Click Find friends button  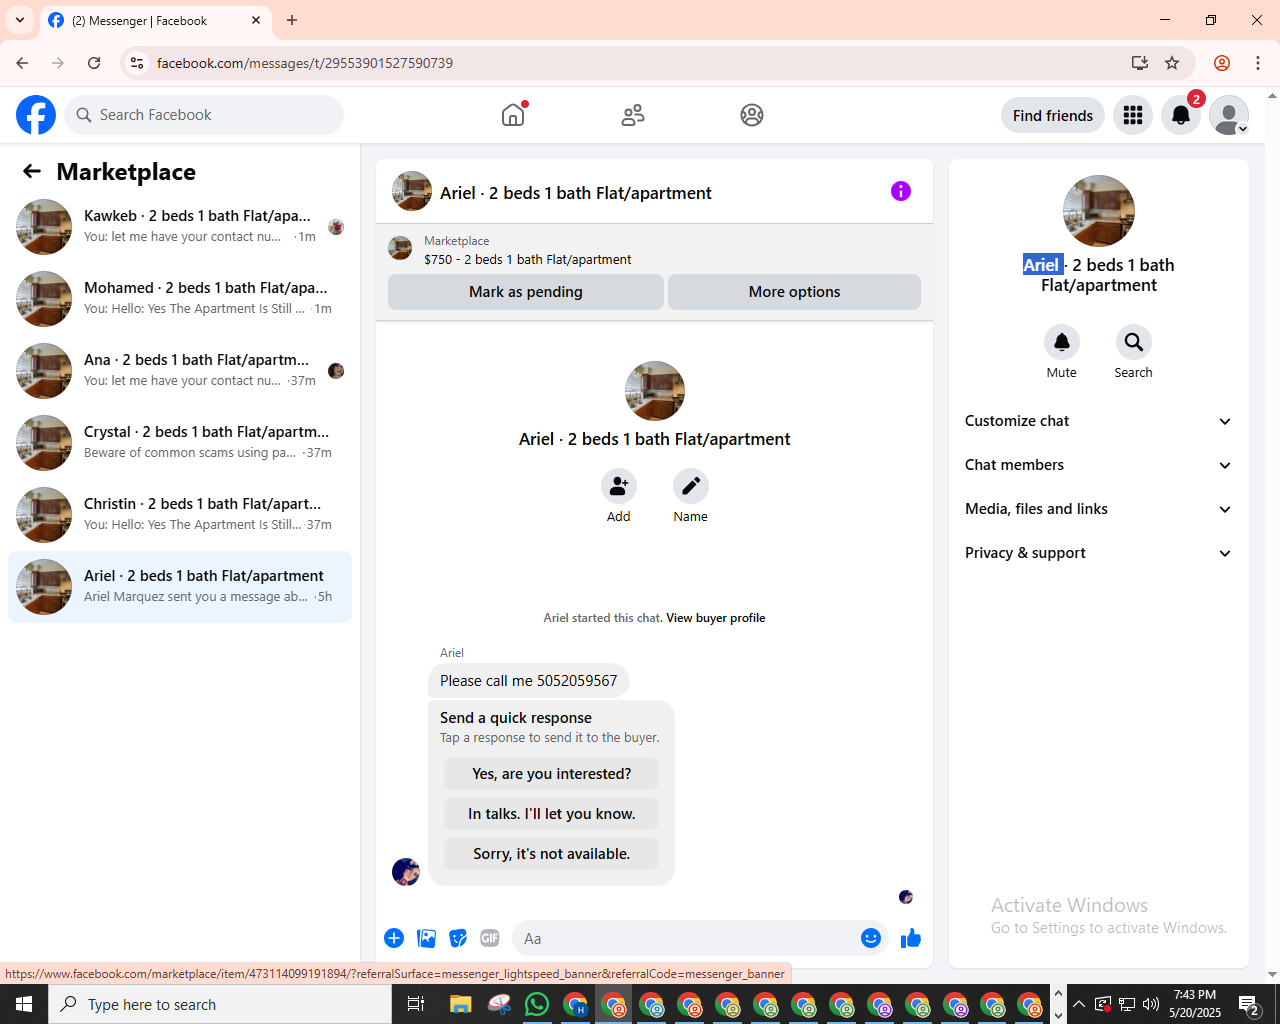pos(1053,115)
